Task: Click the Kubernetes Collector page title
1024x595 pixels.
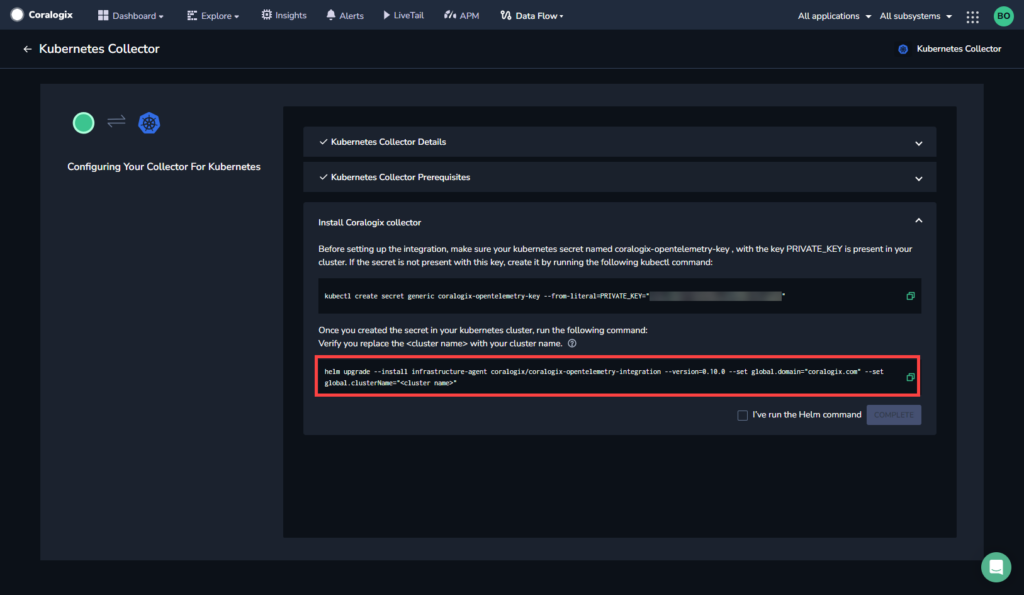Action: 99,49
